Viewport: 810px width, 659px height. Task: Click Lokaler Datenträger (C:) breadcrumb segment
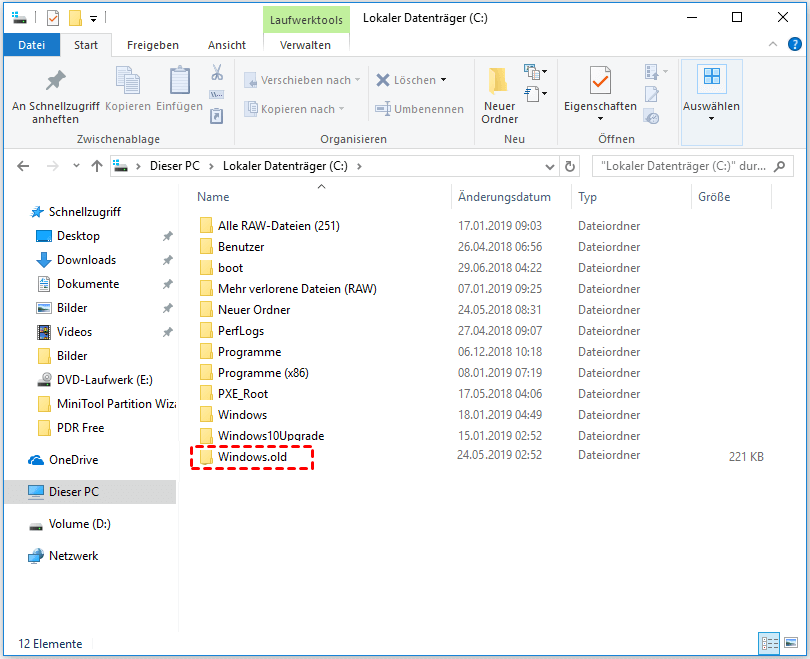285,166
